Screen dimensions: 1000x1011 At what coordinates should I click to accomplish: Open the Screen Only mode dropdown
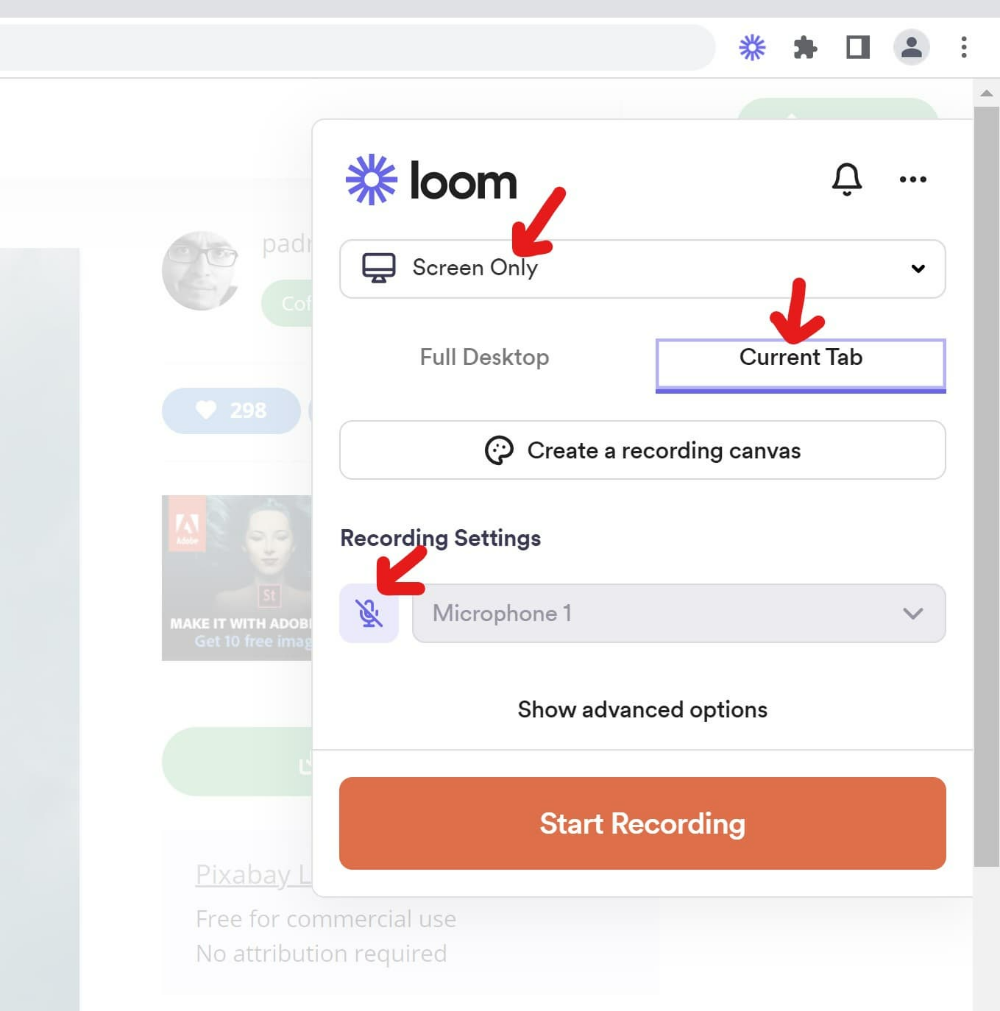click(642, 268)
